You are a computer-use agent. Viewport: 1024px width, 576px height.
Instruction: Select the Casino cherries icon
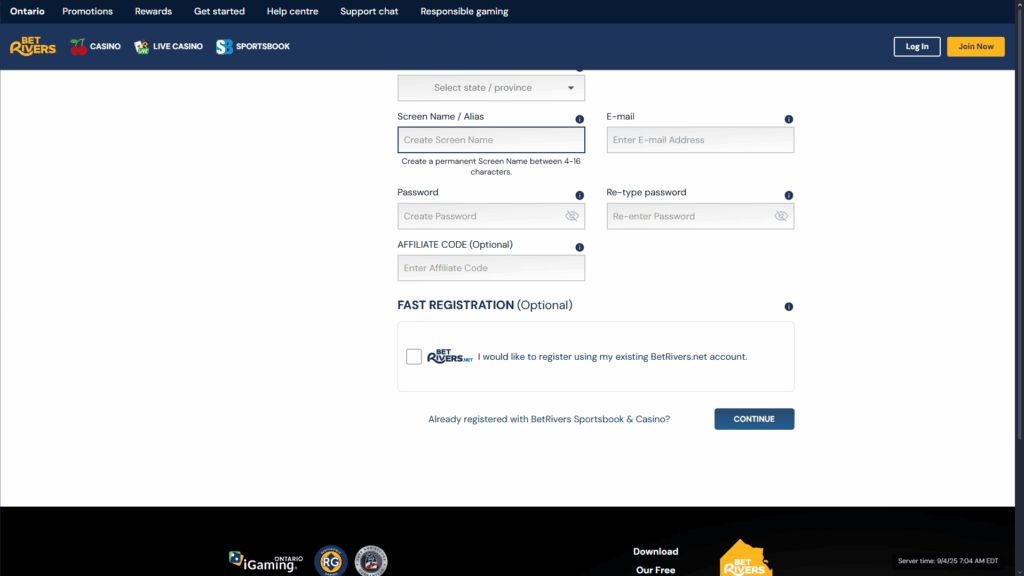[77, 45]
